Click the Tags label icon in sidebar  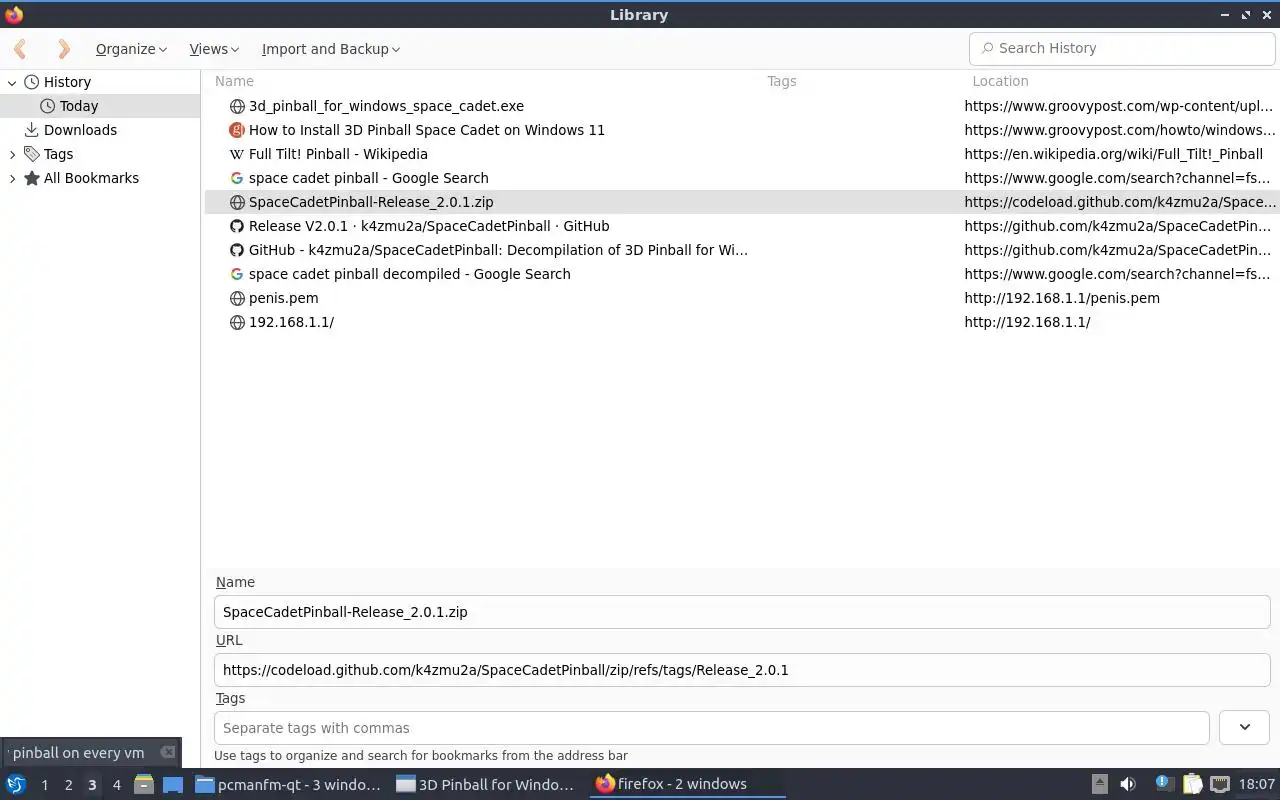(32, 154)
